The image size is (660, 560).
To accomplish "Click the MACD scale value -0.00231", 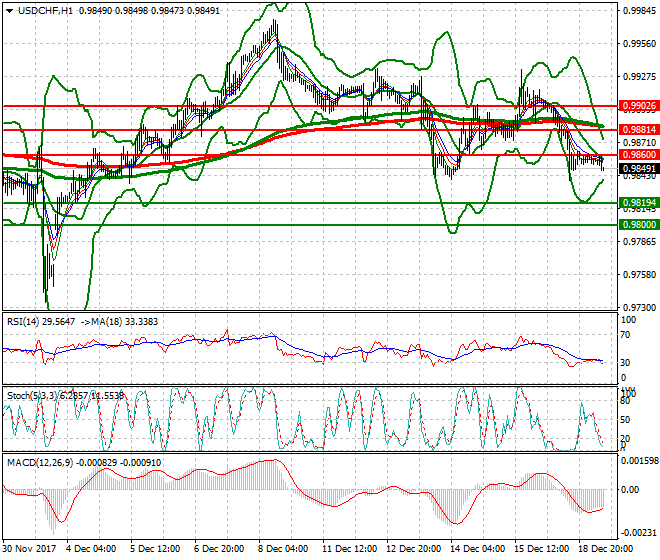I will [x=639, y=533].
